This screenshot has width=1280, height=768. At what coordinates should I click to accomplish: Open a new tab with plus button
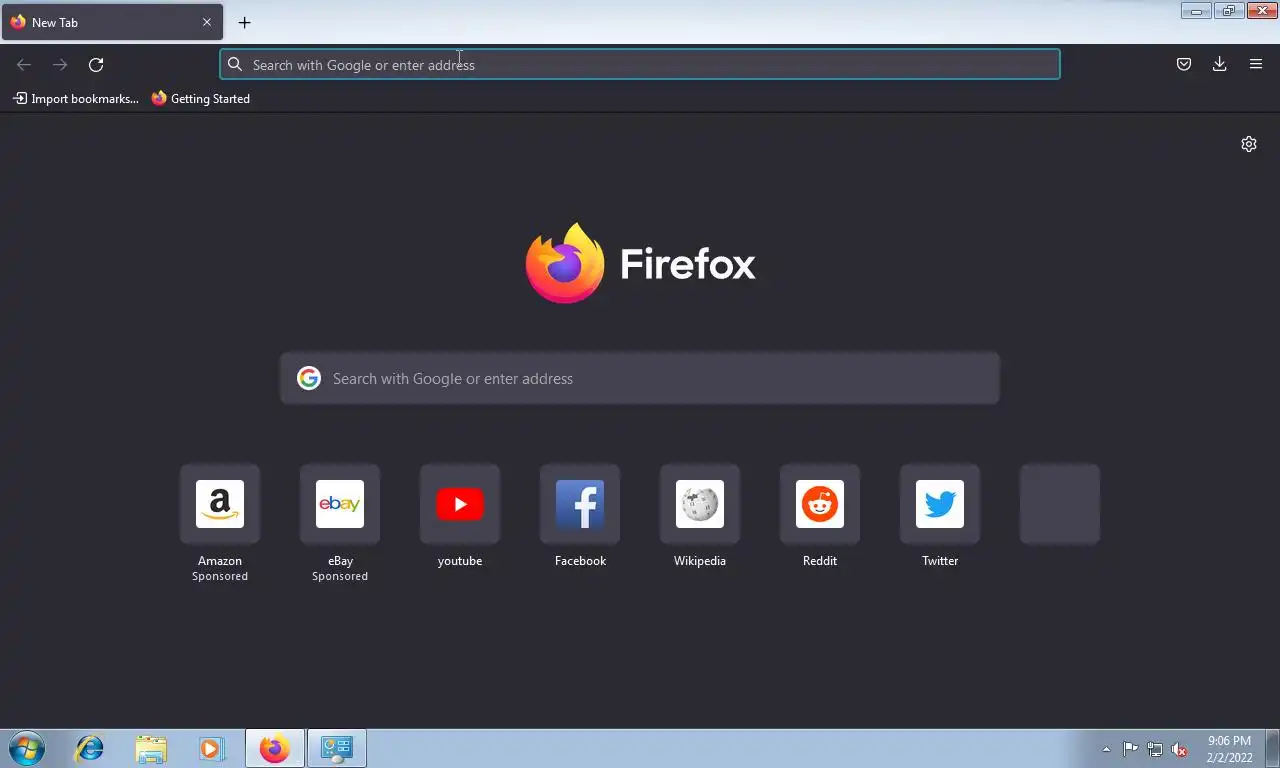(x=244, y=22)
